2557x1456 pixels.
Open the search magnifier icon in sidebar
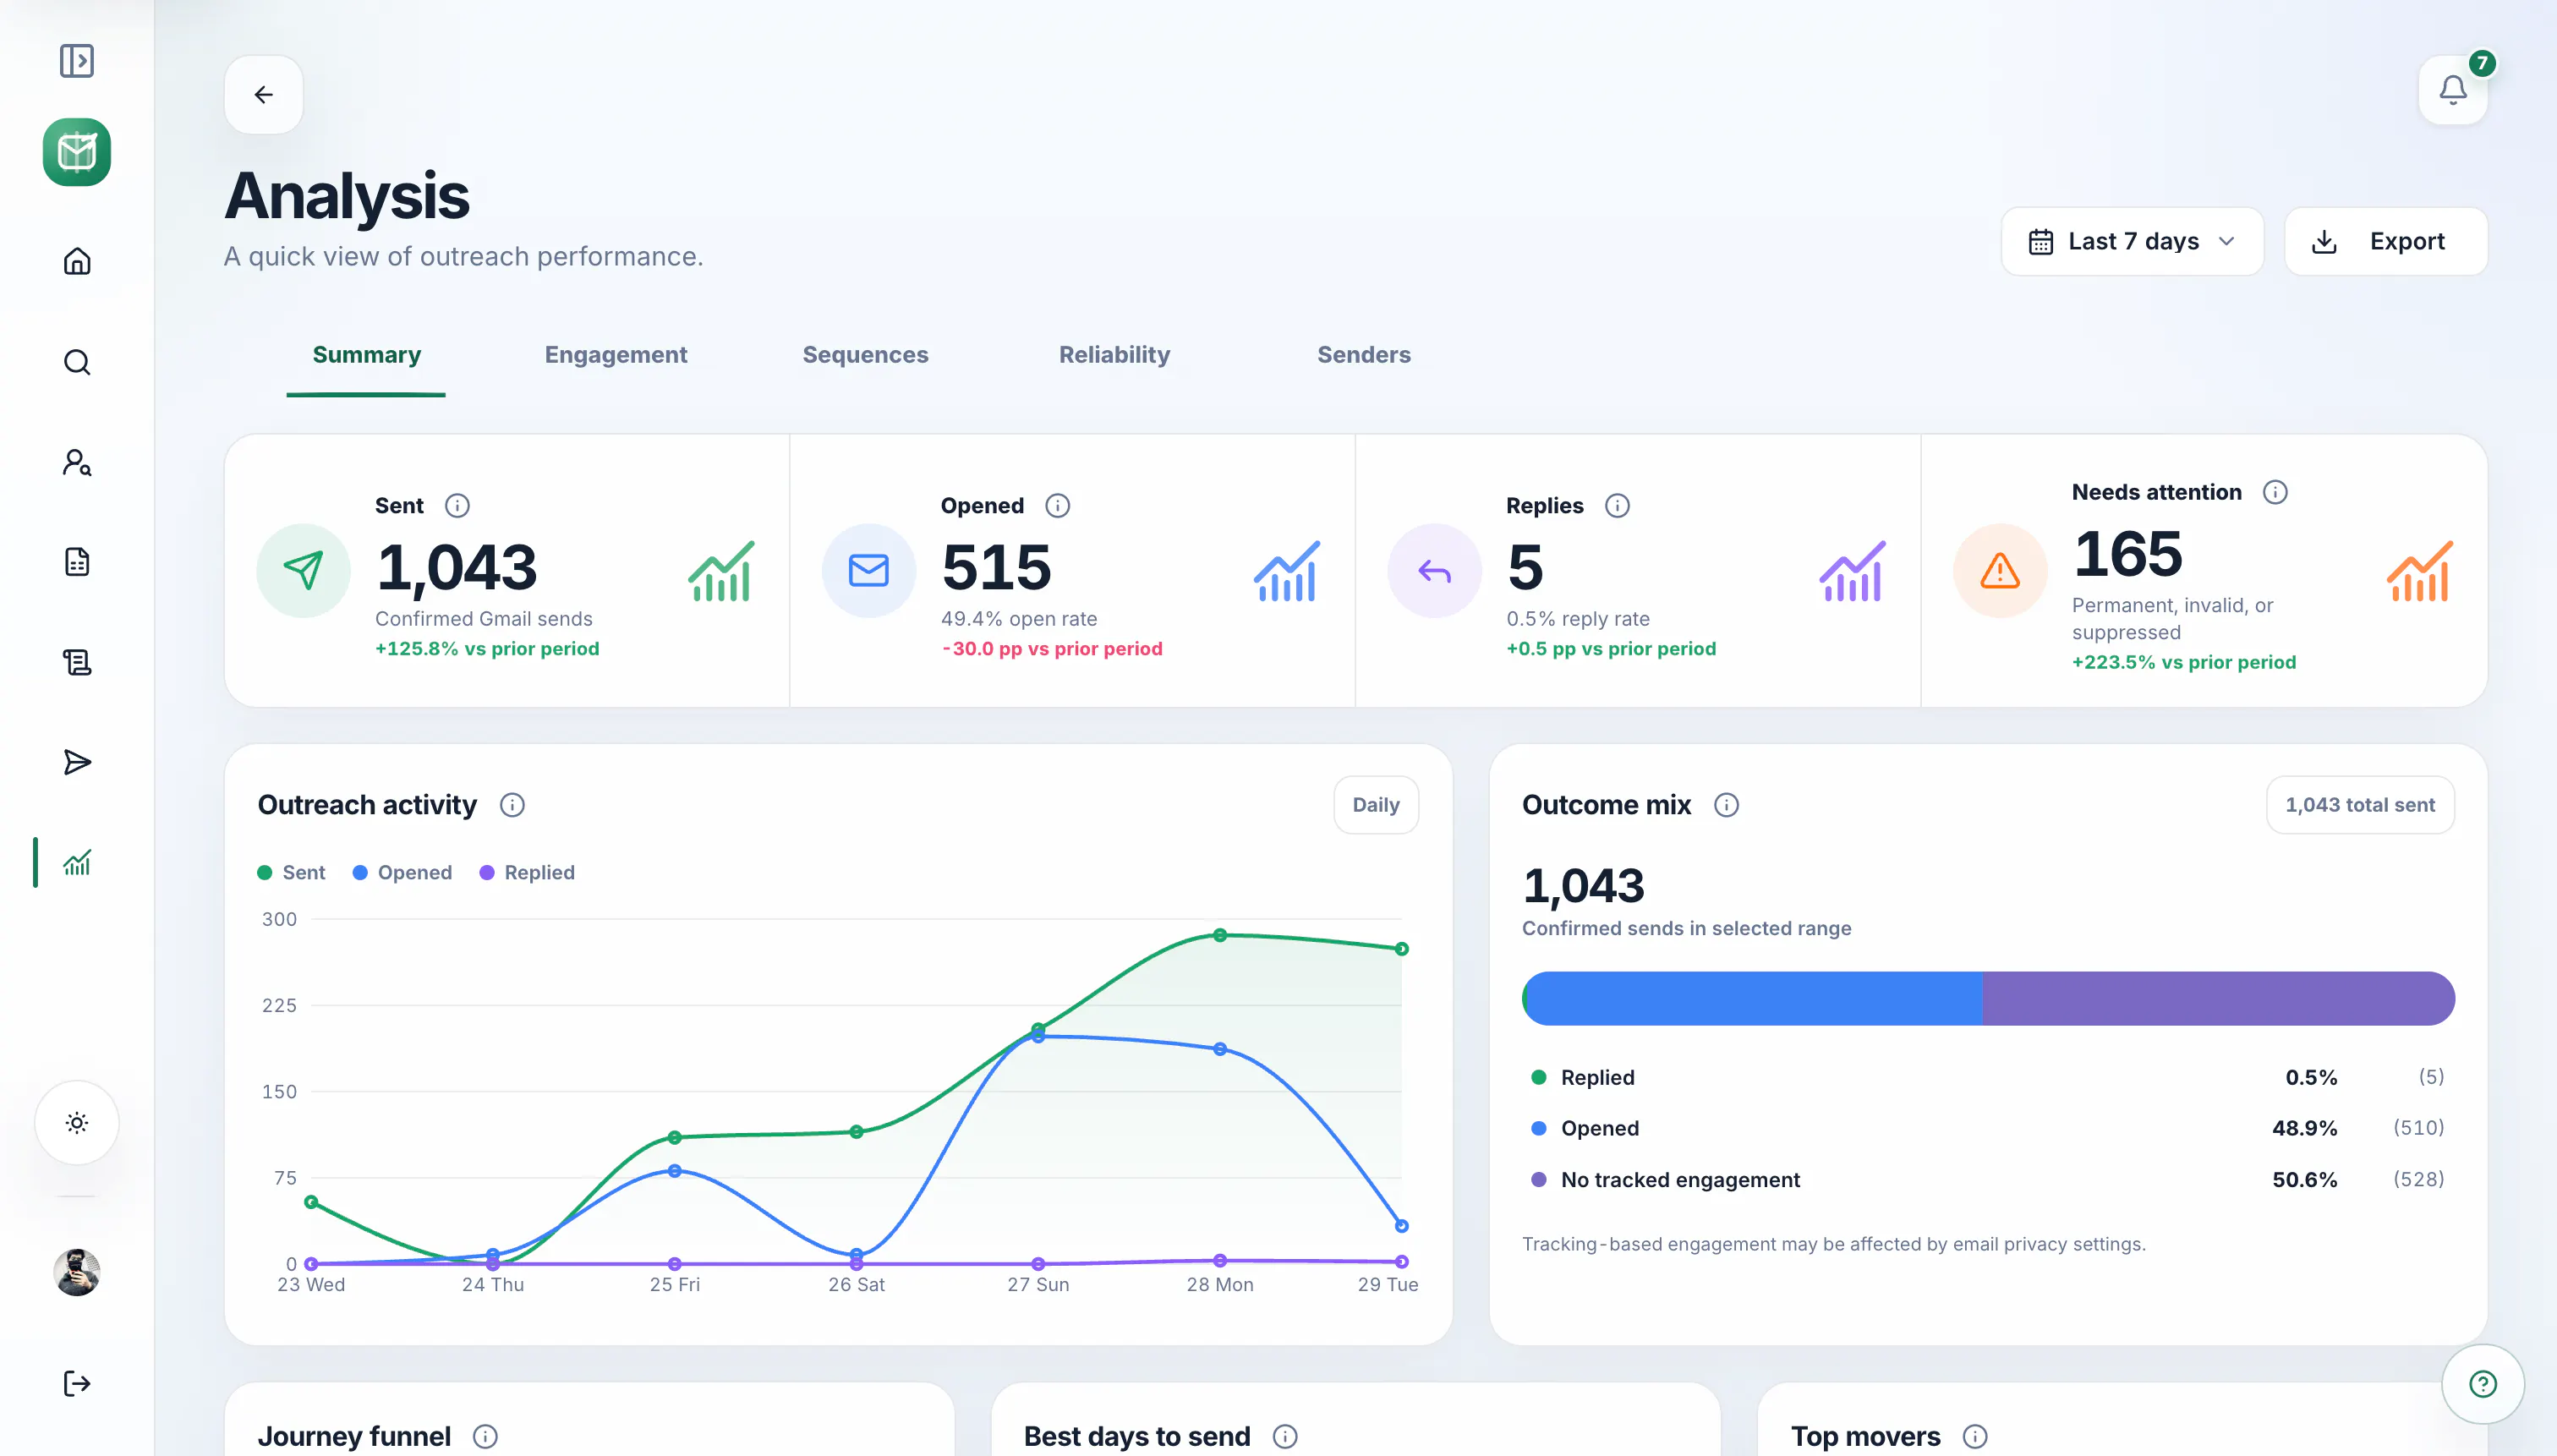point(77,362)
